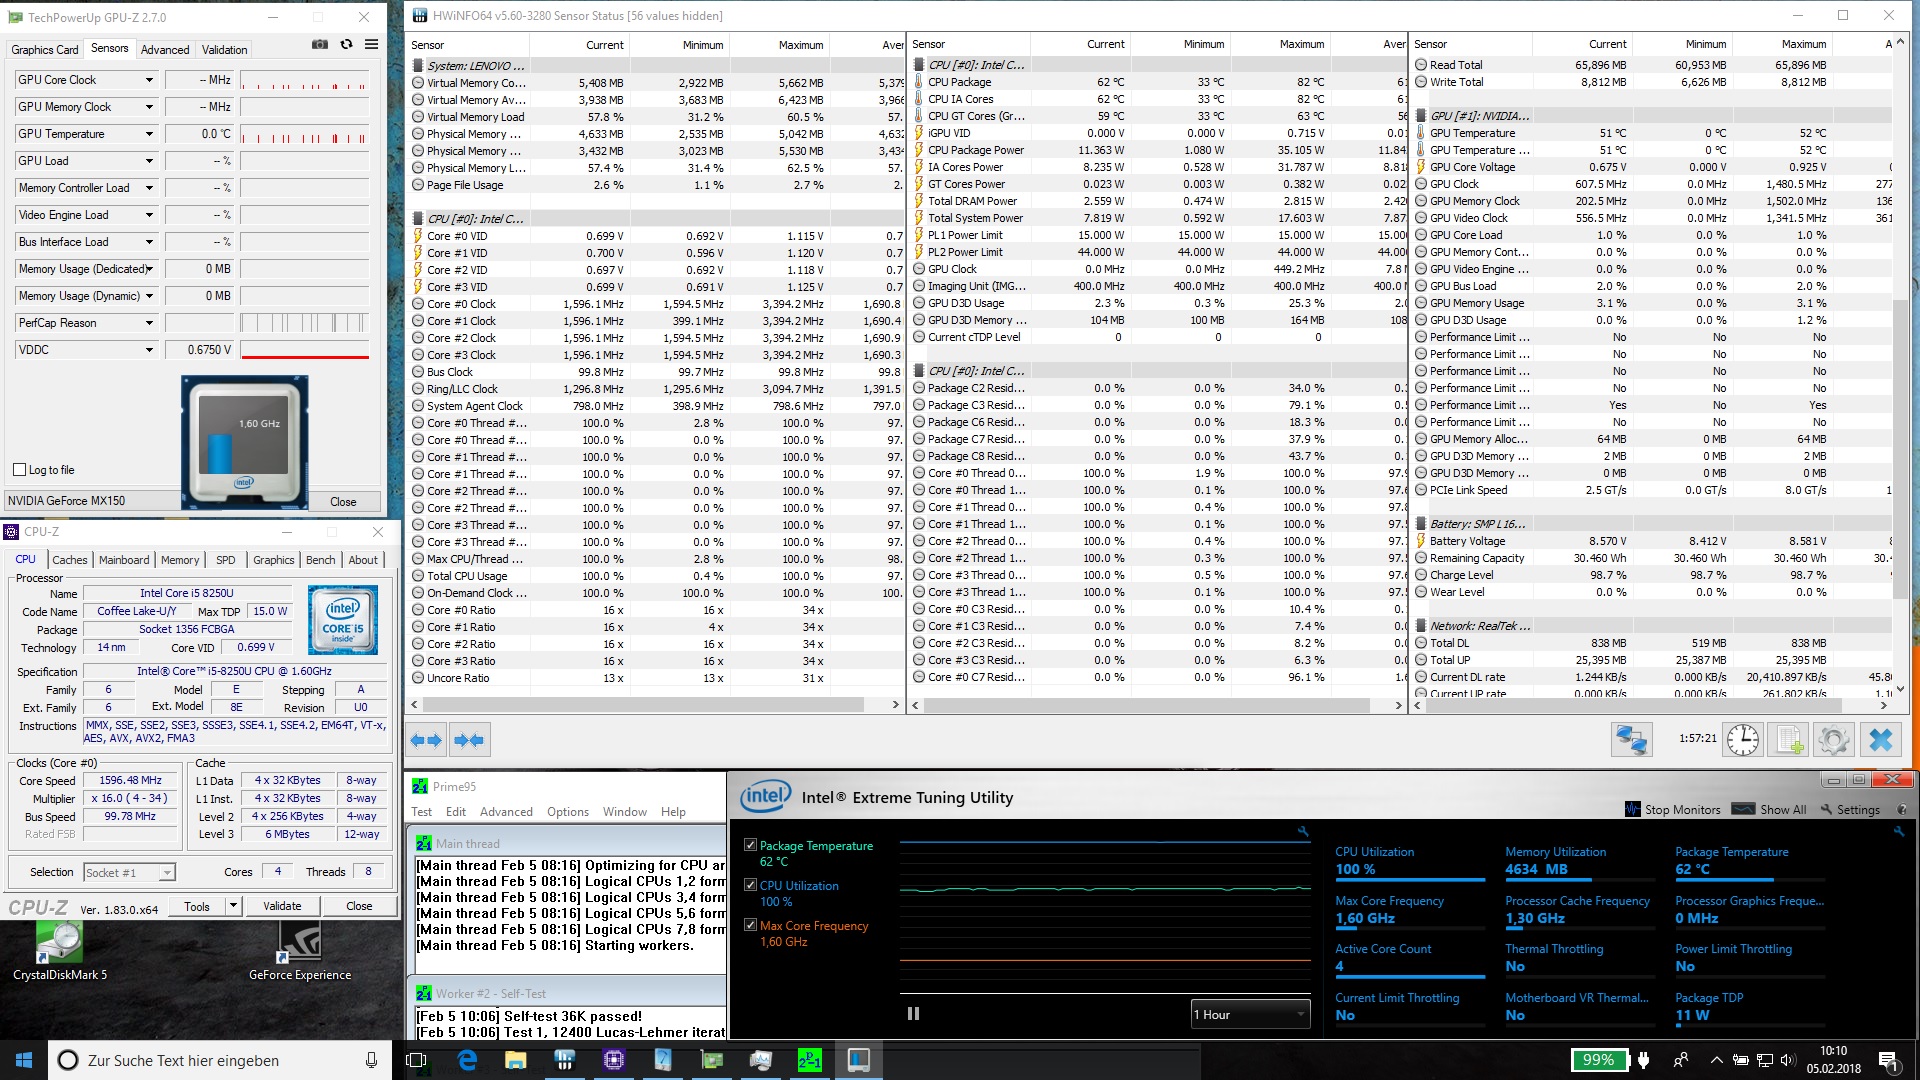Click the GPU-Z screenshot camera icon
Screen dimensions: 1920x1080
point(320,45)
